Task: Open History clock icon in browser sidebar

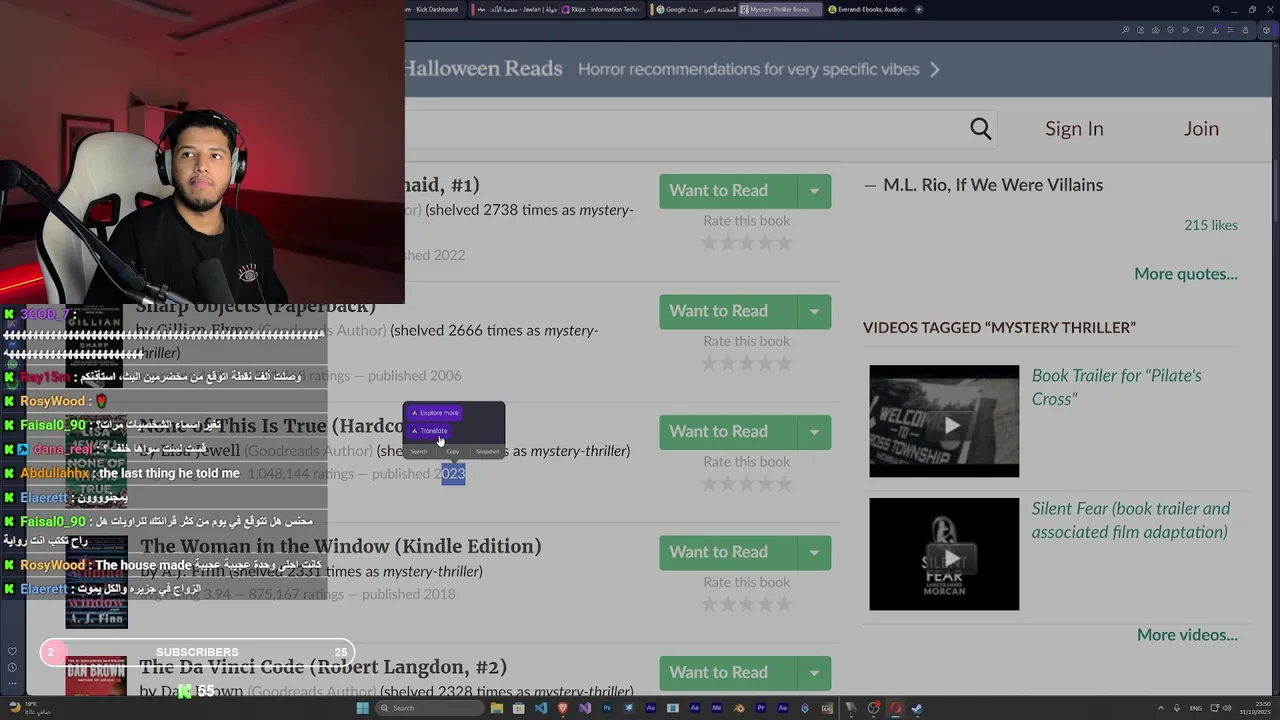Action: click(x=12, y=667)
